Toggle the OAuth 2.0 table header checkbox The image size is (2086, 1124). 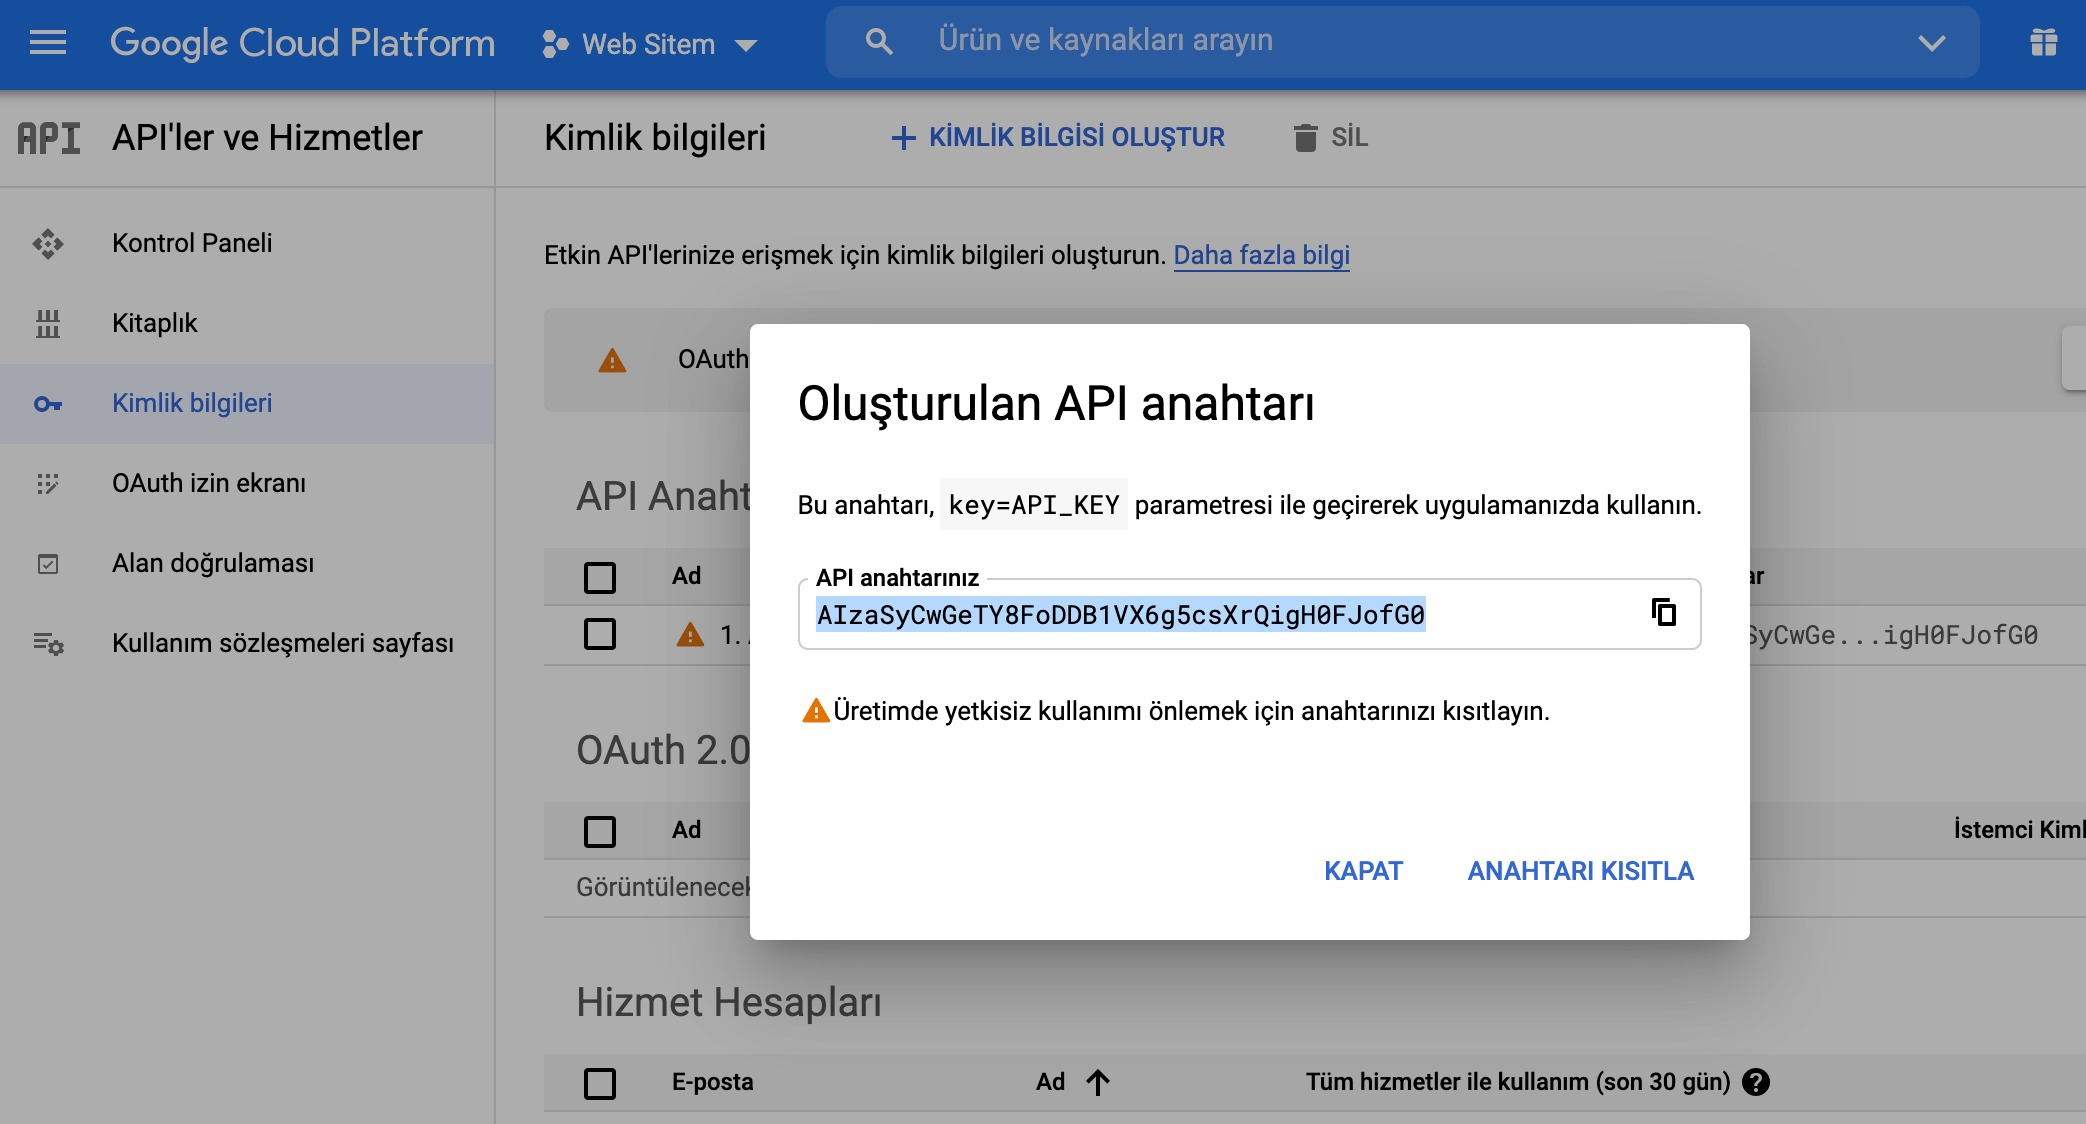coord(600,831)
